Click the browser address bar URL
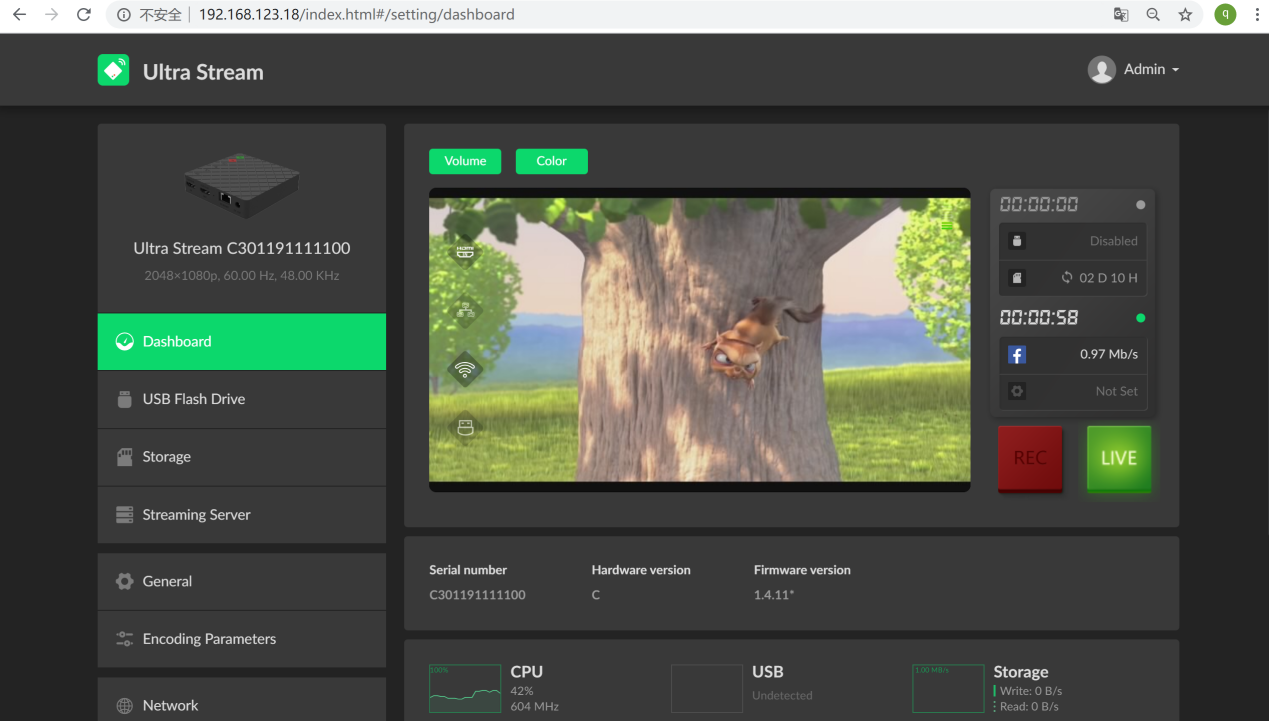 click(x=357, y=15)
